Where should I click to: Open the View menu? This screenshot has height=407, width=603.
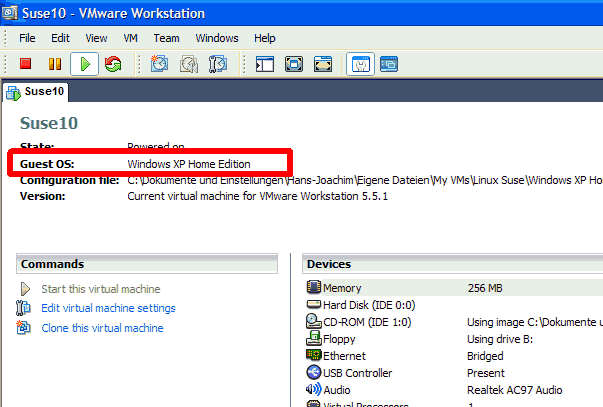tap(96, 38)
